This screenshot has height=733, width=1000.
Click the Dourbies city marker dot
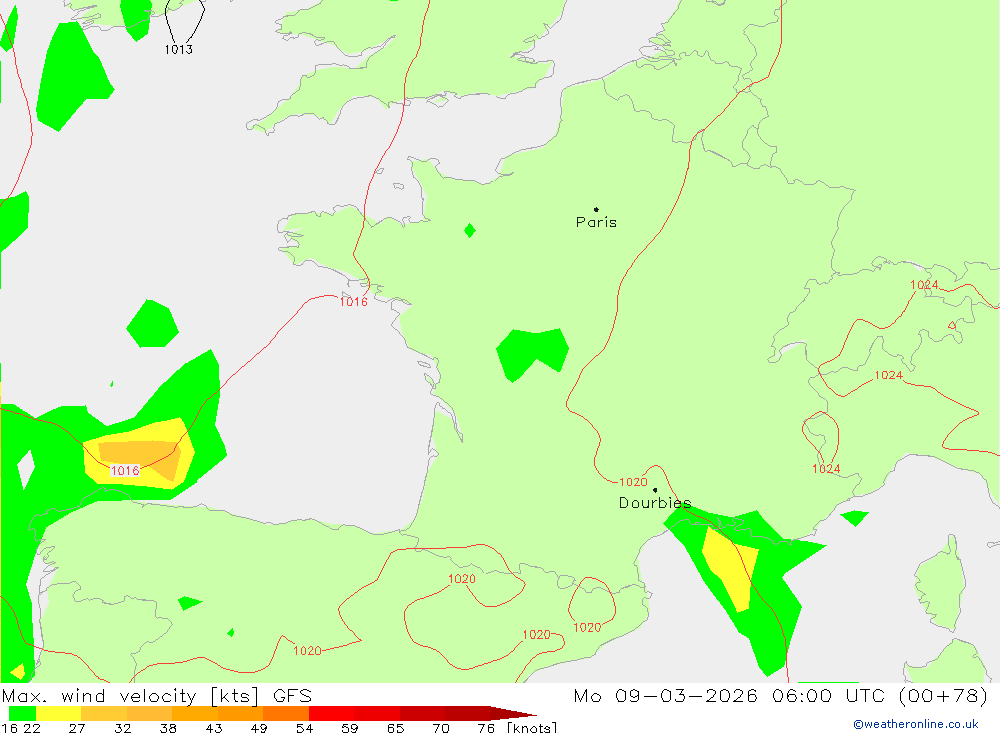[655, 490]
